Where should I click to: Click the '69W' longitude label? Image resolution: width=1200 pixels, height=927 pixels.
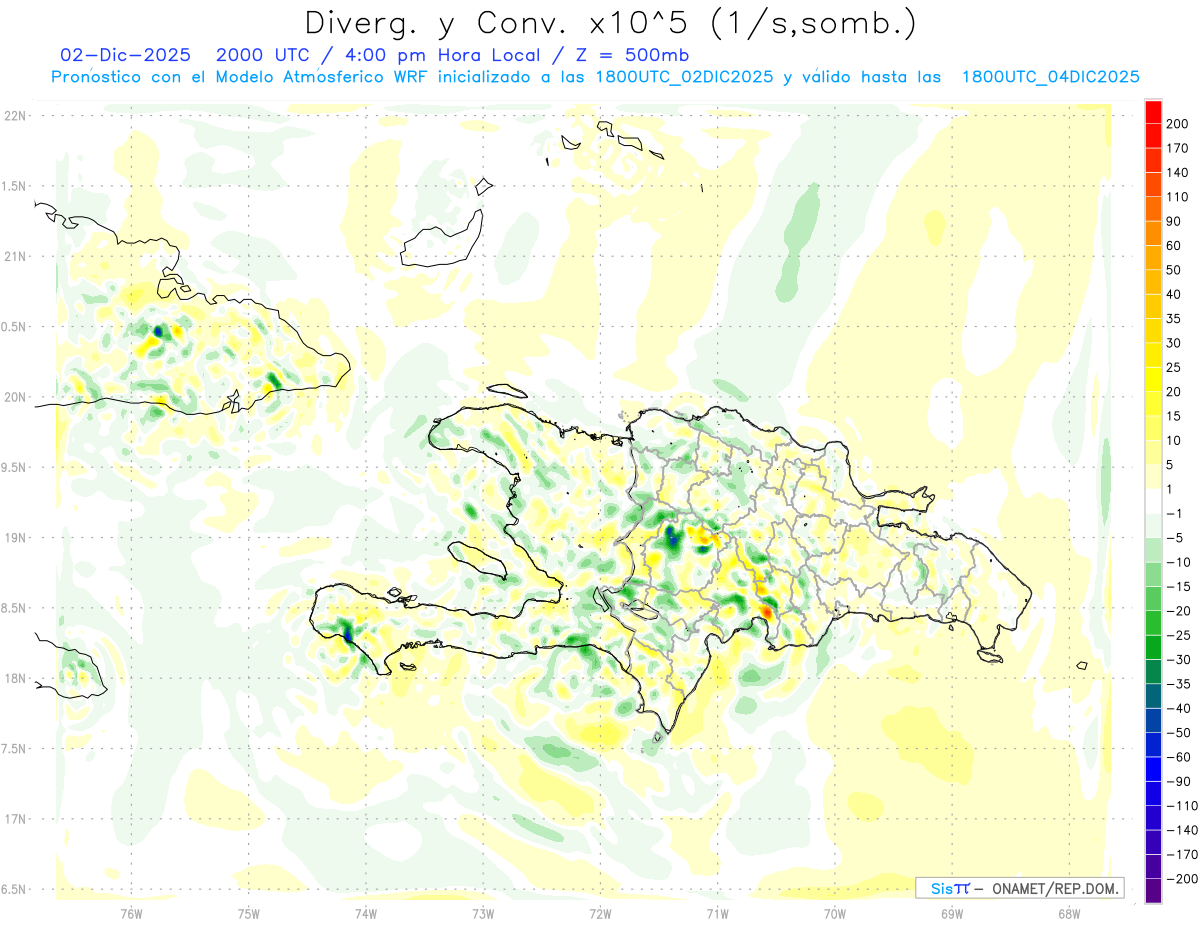[x=951, y=913]
